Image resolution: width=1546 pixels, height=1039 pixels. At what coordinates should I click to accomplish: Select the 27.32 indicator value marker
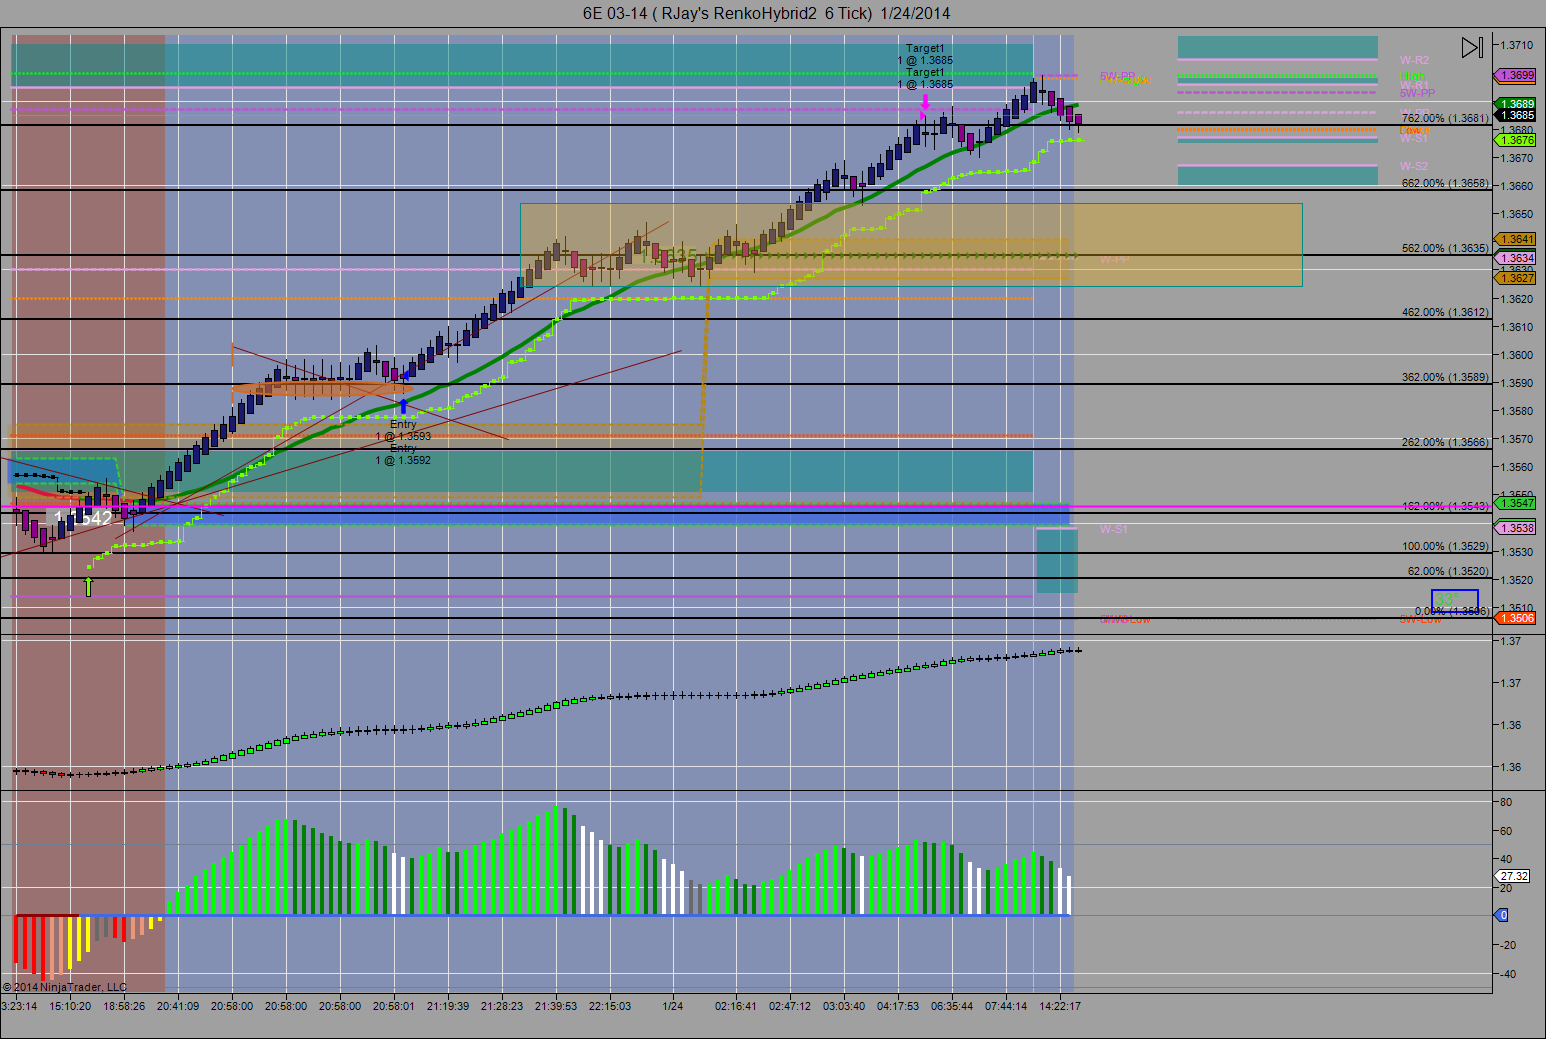pos(1514,876)
